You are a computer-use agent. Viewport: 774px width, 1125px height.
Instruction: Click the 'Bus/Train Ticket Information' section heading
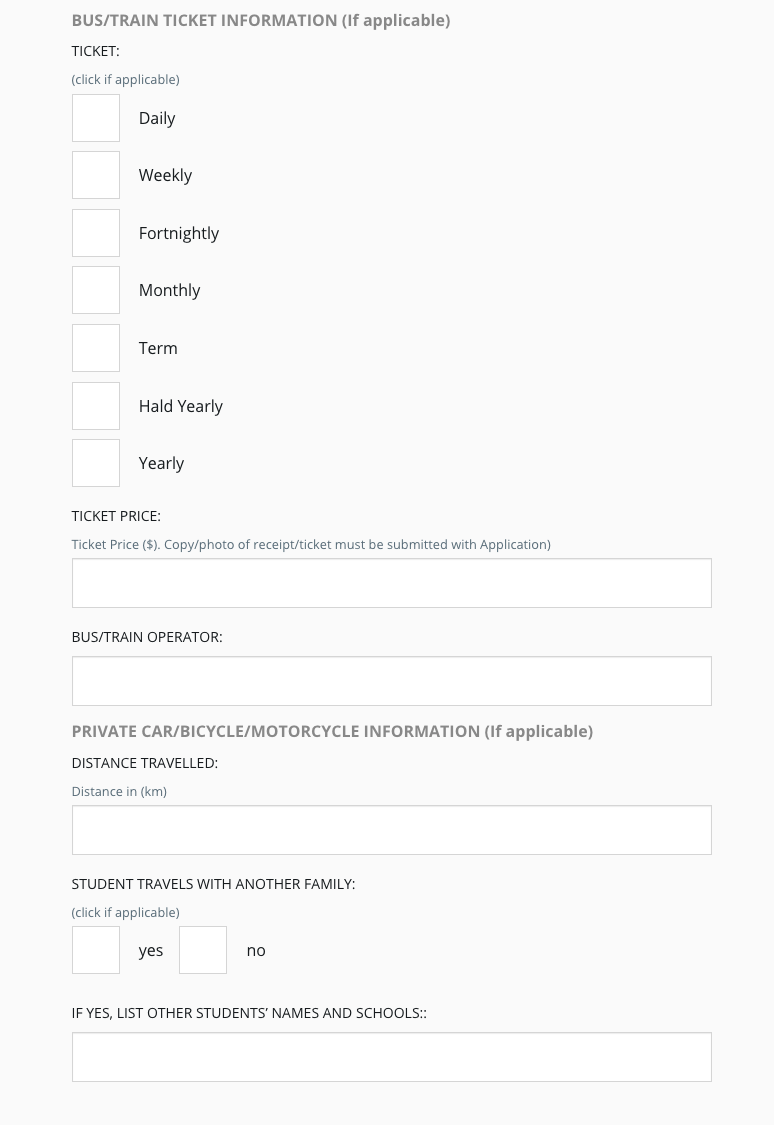pyautogui.click(x=261, y=20)
